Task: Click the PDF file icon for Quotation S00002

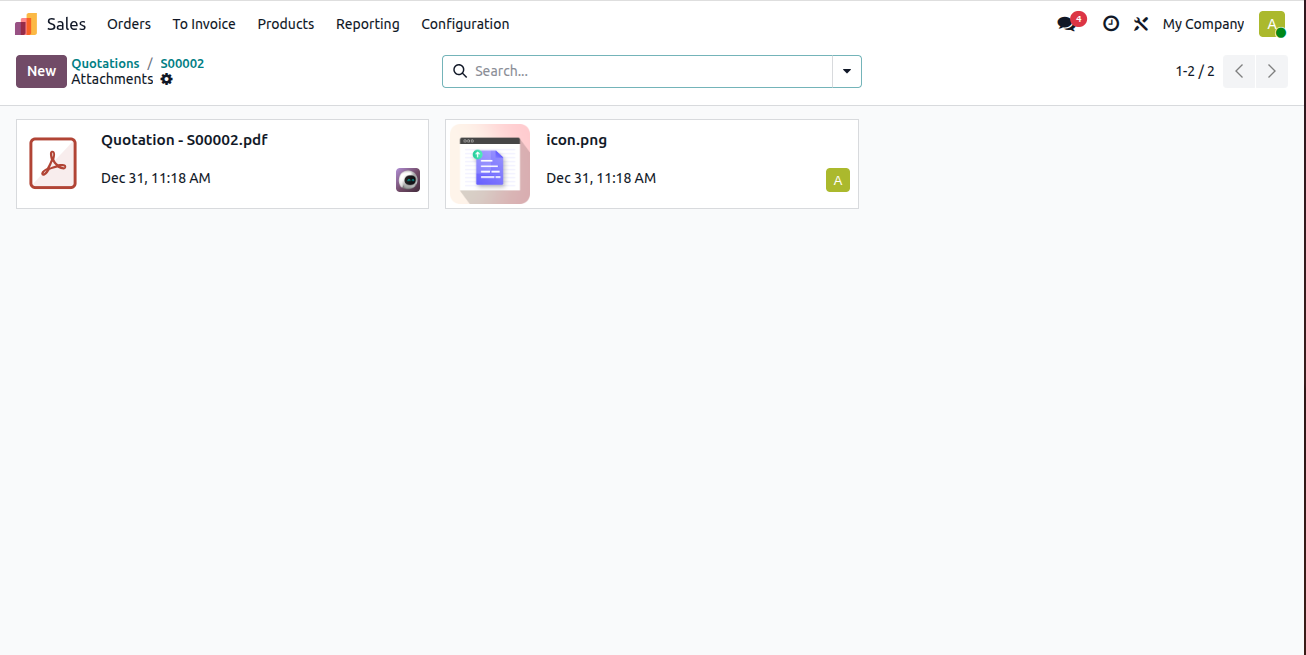Action: point(53,163)
